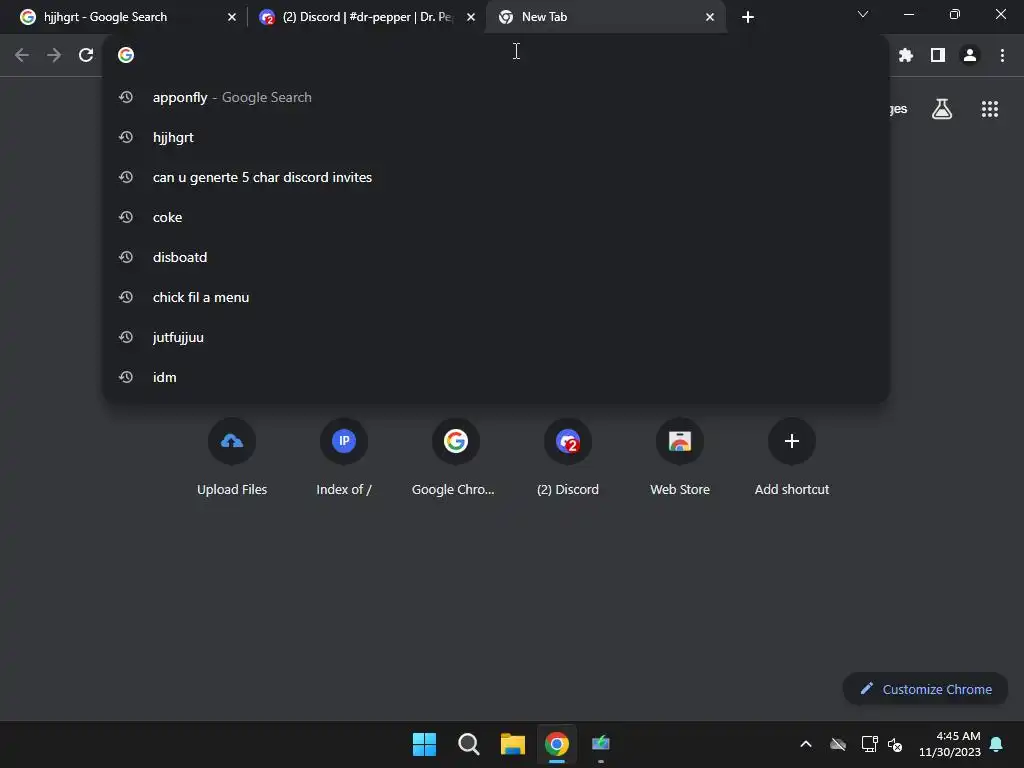
Task: Select the New Tab tab
Action: (606, 17)
